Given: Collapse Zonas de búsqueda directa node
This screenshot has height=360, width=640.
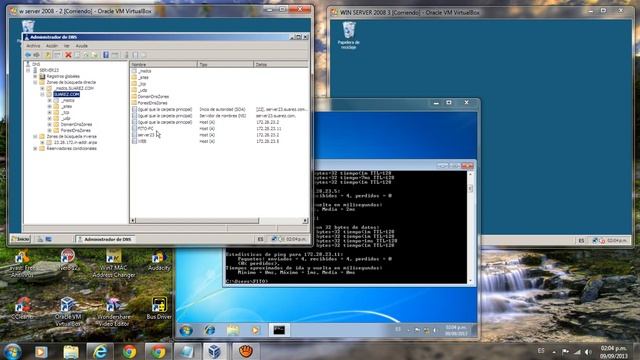Looking at the screenshot, I should pyautogui.click(x=35, y=82).
